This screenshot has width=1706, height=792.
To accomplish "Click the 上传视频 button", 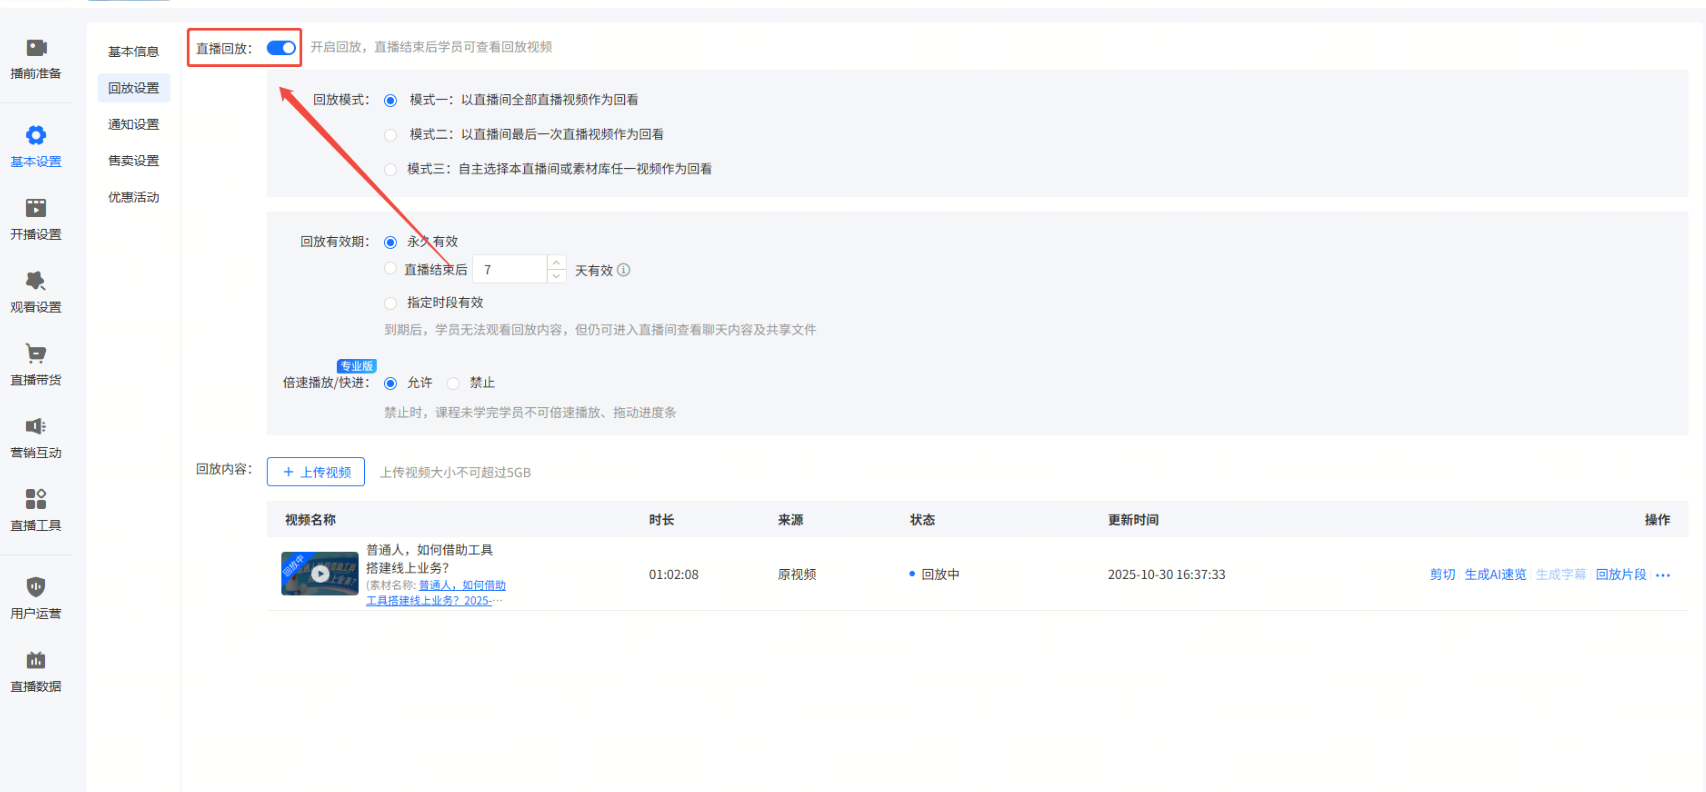I will (x=316, y=472).
